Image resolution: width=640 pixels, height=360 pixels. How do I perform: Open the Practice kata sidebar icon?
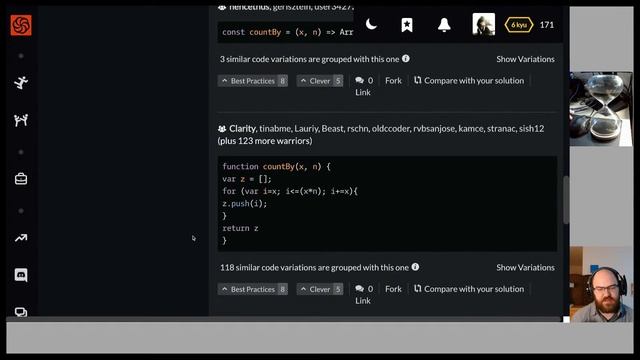[x=21, y=83]
